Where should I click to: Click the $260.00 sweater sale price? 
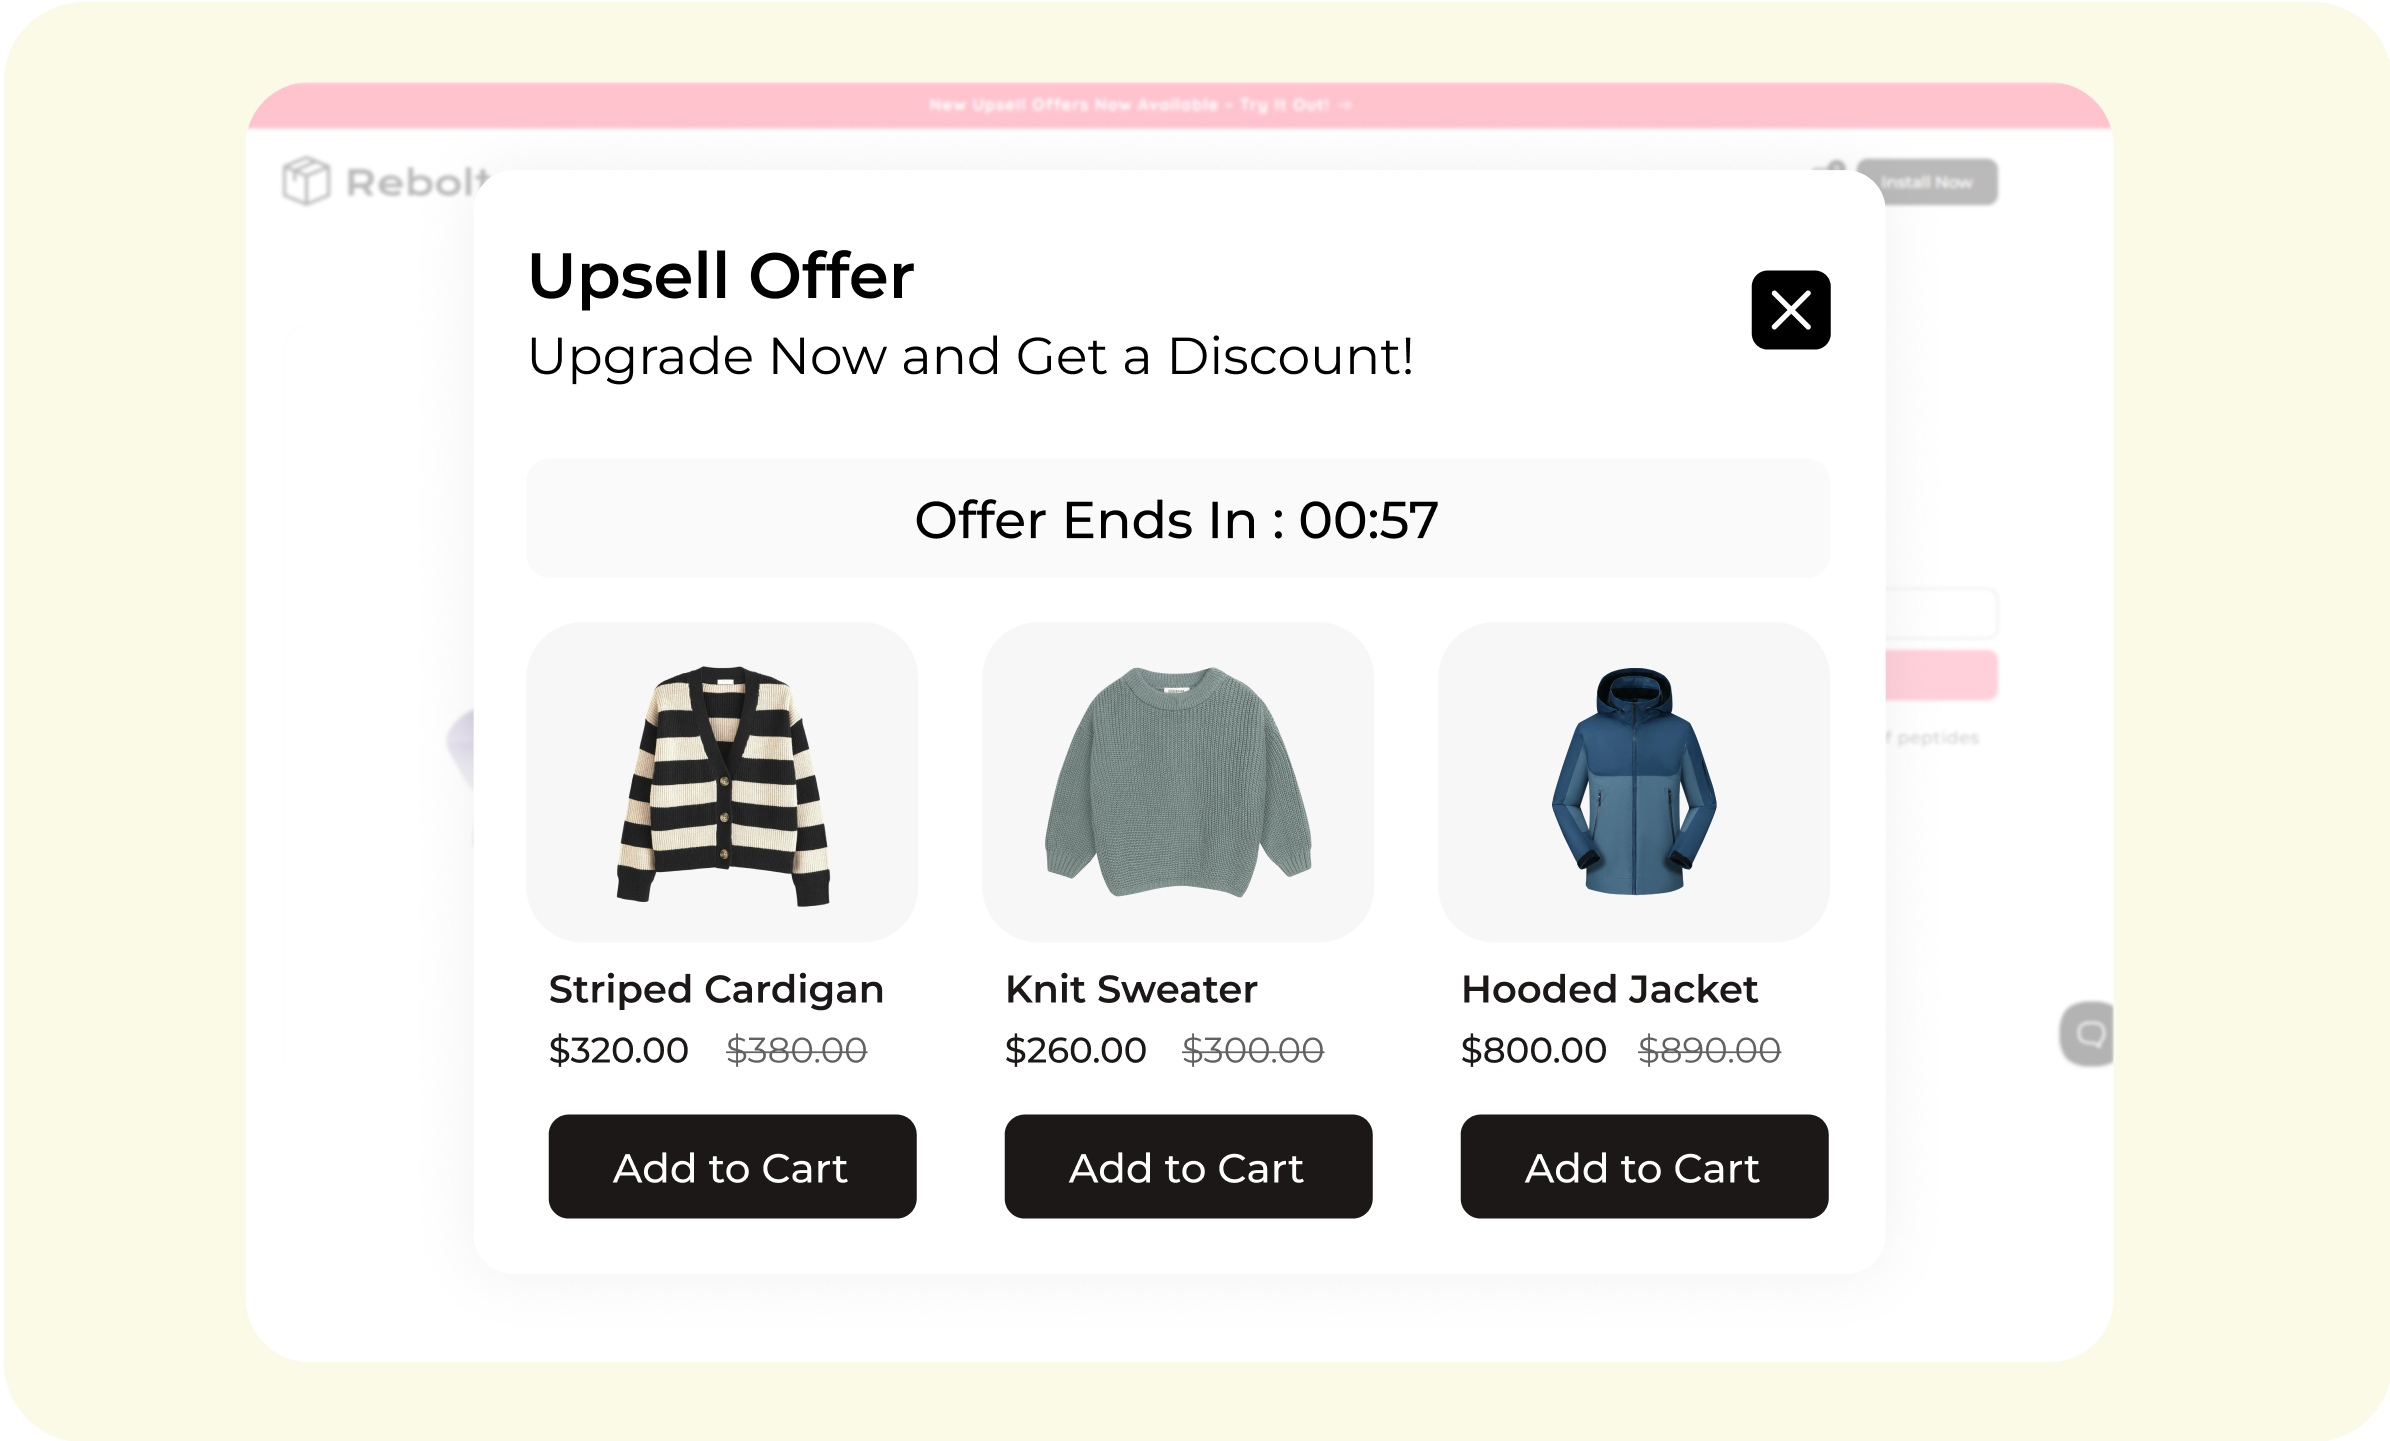[x=1075, y=1050]
